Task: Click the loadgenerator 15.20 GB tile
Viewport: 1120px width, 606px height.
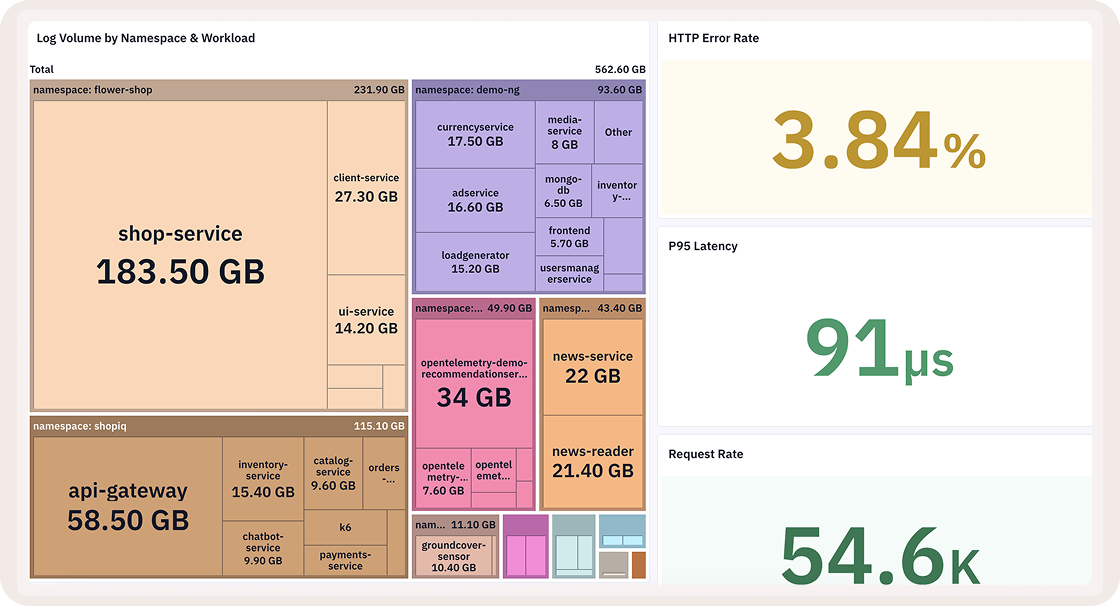Action: point(475,262)
